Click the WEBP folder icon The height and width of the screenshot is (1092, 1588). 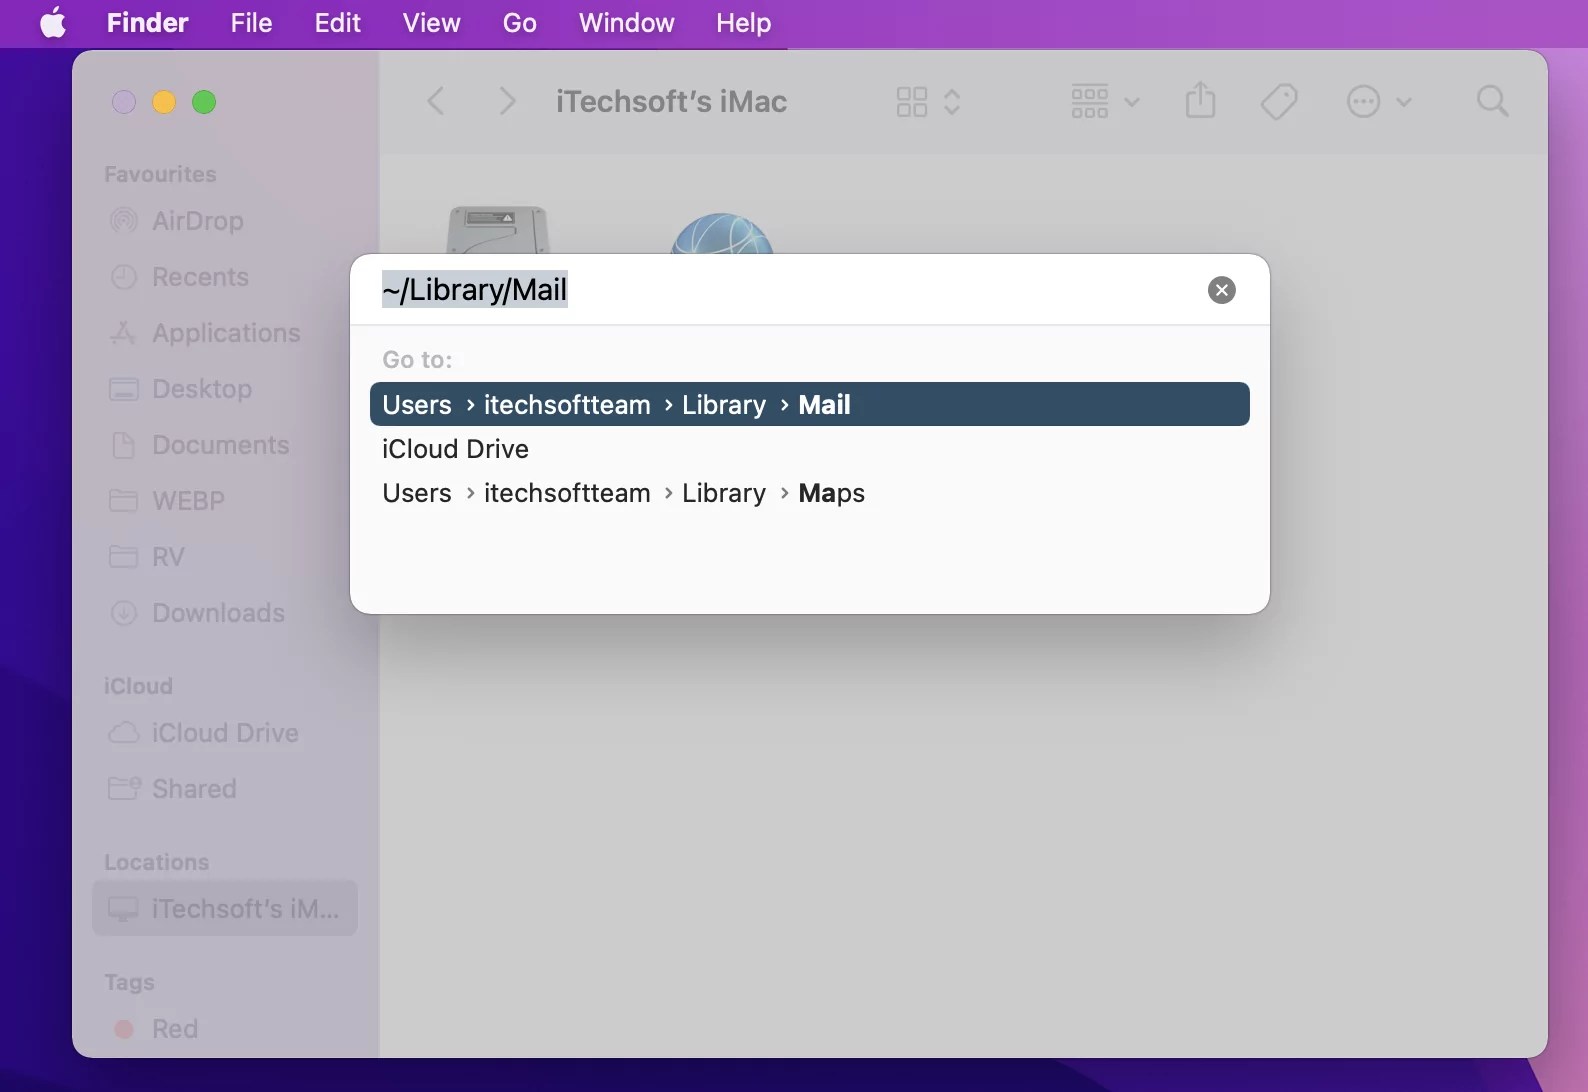click(123, 501)
